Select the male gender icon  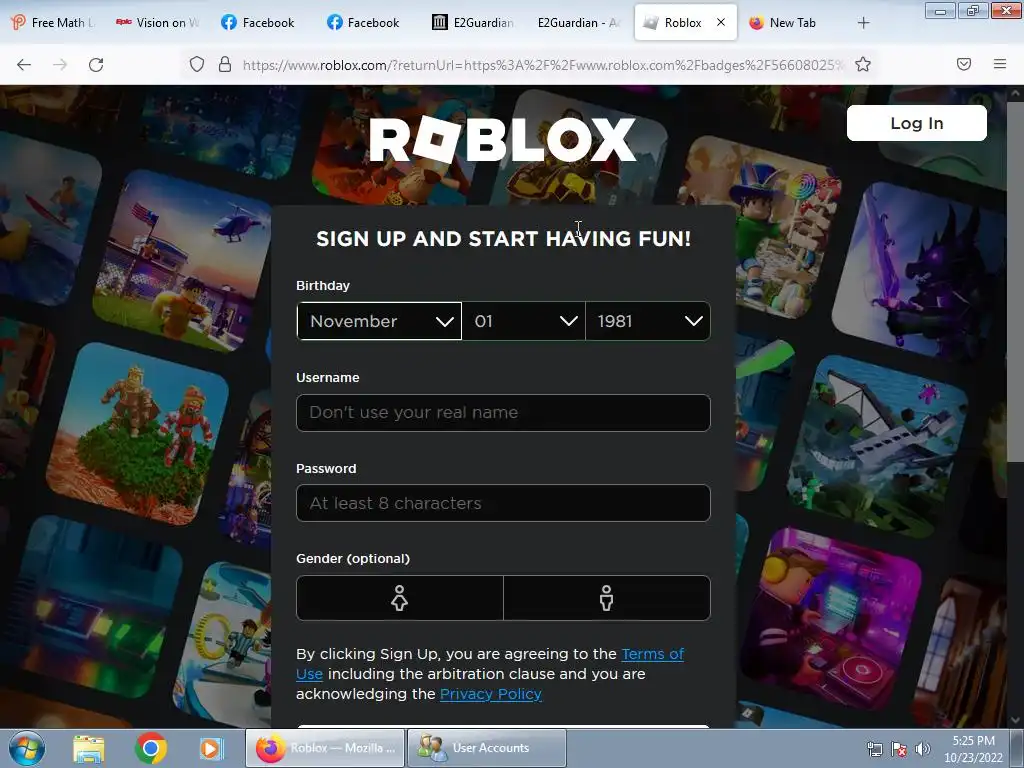[607, 598]
